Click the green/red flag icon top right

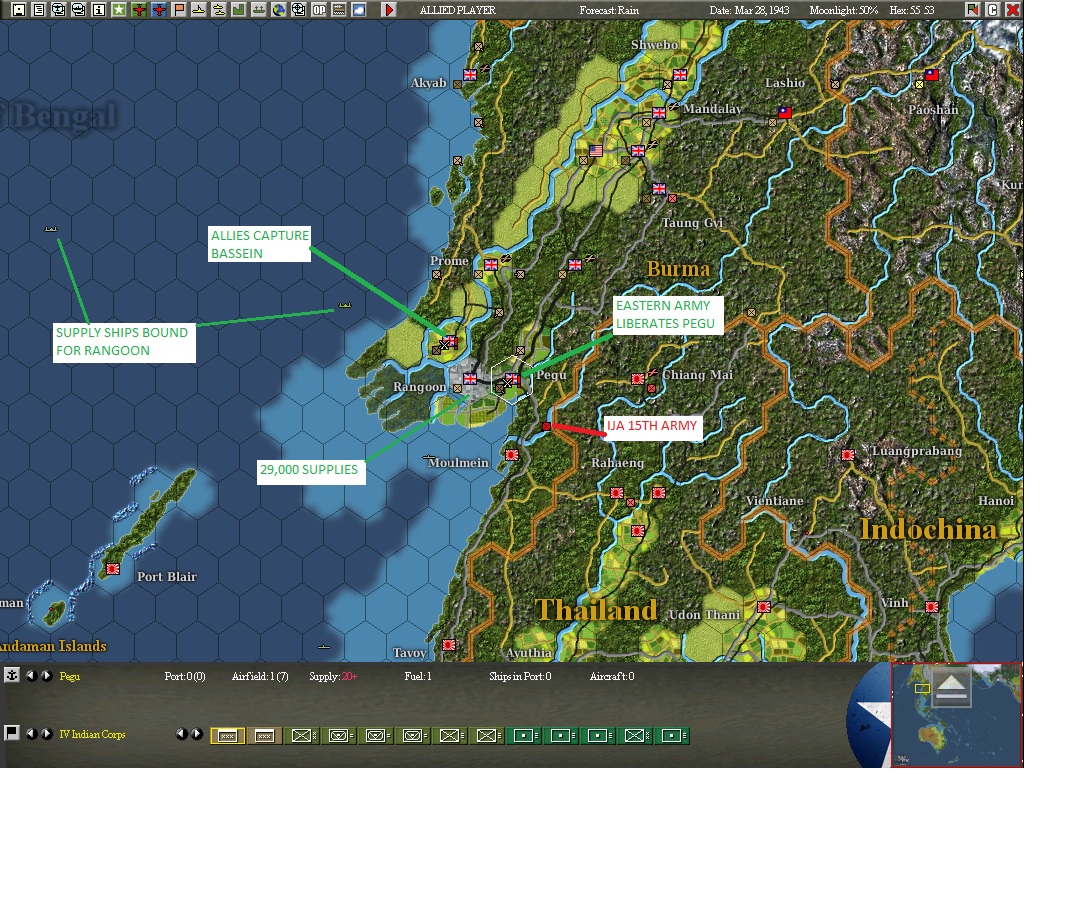coord(972,10)
